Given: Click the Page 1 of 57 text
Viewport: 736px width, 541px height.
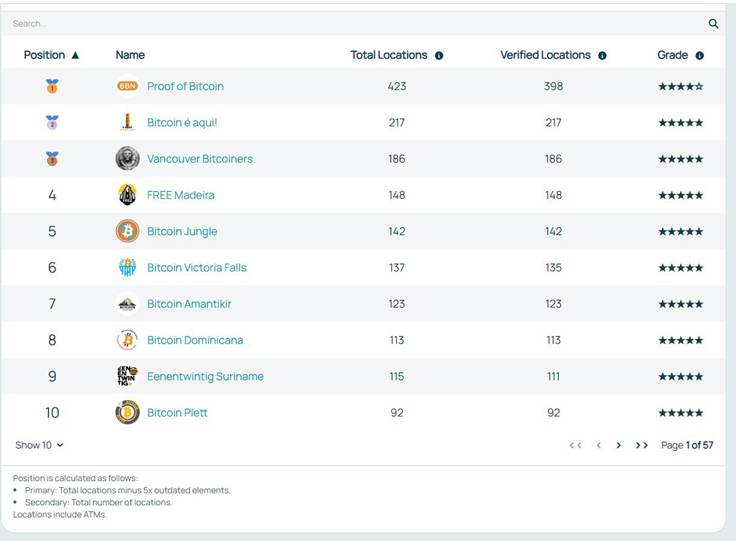Looking at the screenshot, I should coord(687,445).
